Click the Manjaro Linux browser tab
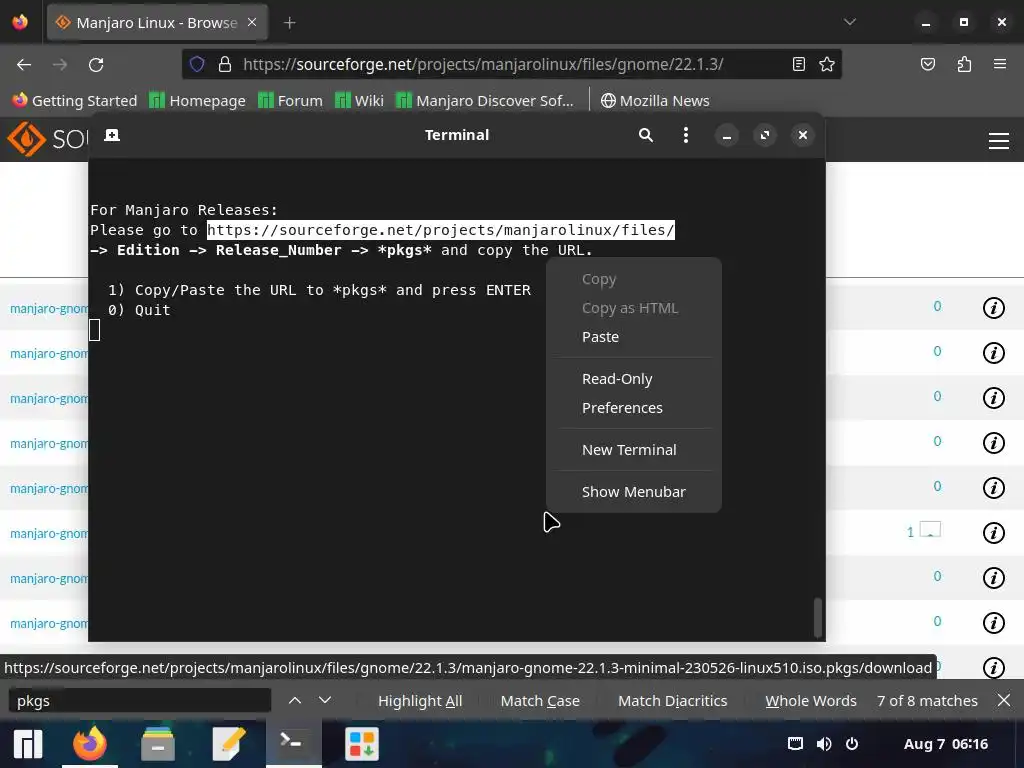Viewport: 1024px width, 768px height. [x=157, y=23]
